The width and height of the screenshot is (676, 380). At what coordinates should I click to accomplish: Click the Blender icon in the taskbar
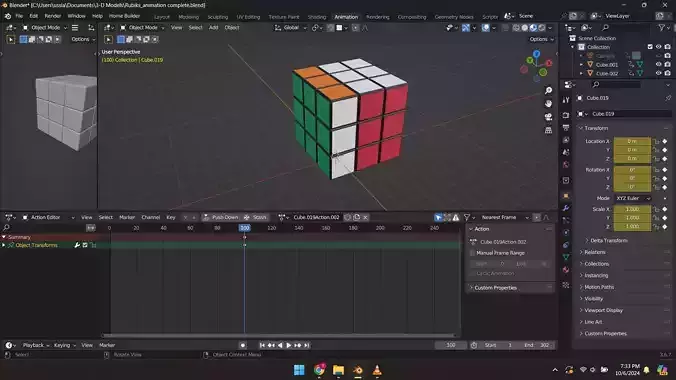(358, 370)
